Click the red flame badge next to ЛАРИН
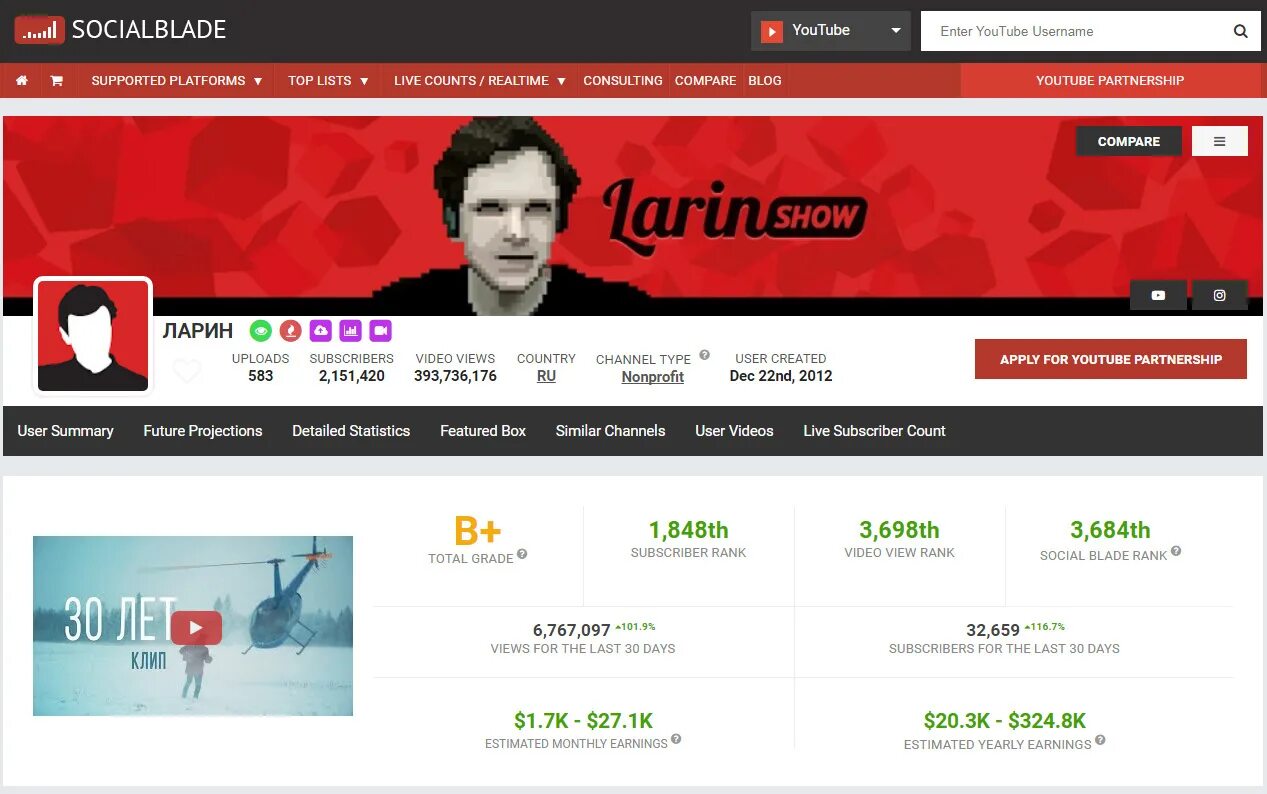This screenshot has height=794, width=1267. [290, 330]
